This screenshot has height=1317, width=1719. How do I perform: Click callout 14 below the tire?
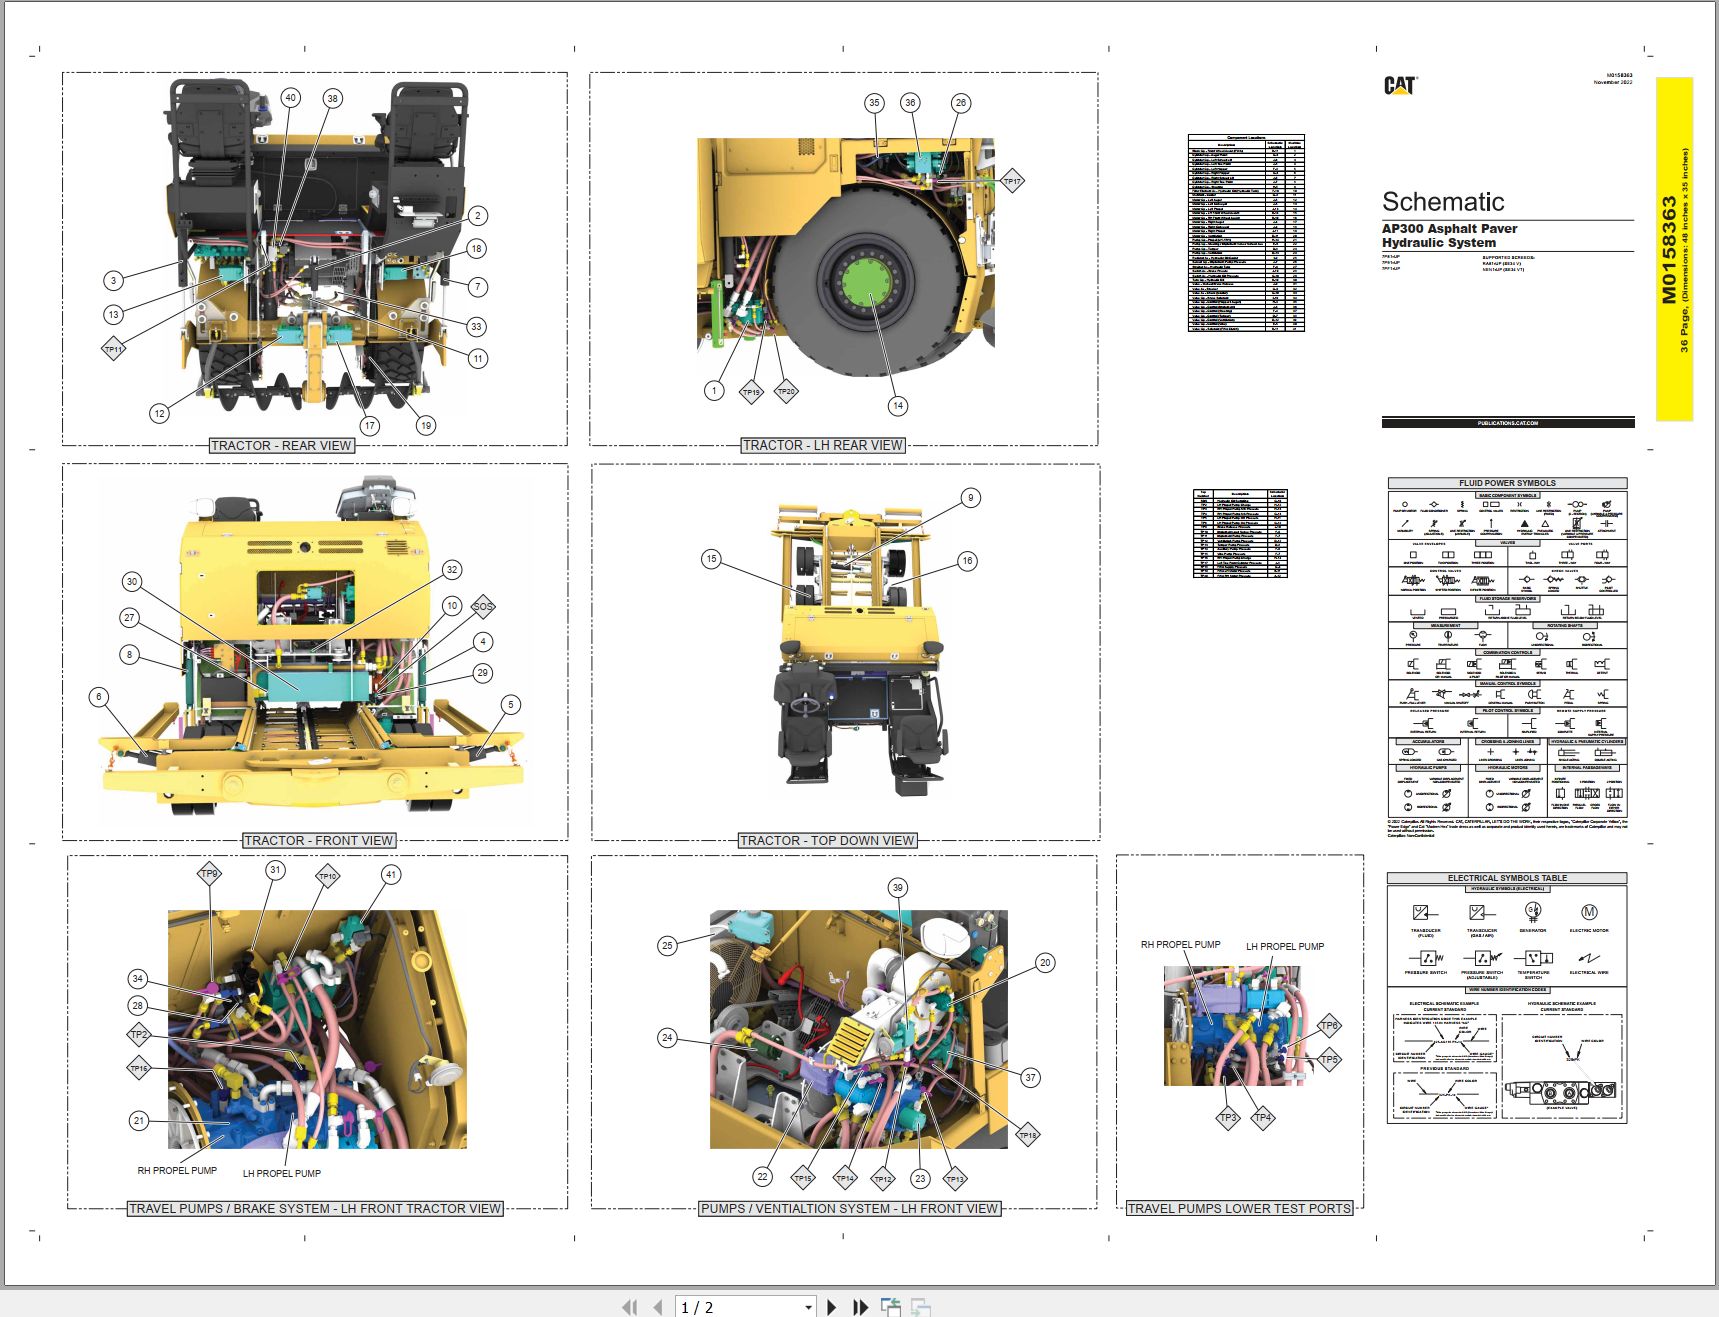coord(897,405)
